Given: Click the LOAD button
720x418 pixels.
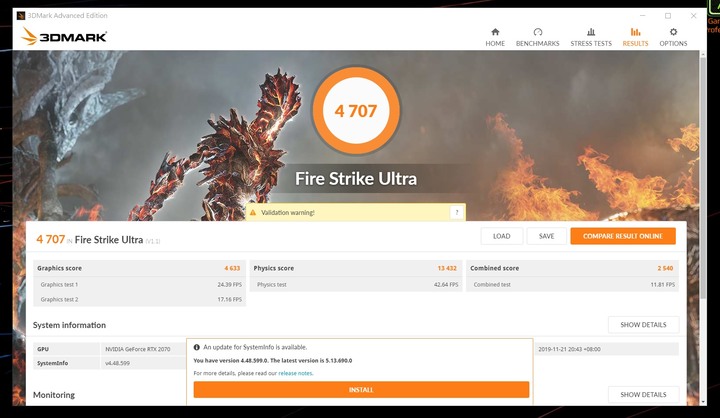Looking at the screenshot, I should coord(501,236).
